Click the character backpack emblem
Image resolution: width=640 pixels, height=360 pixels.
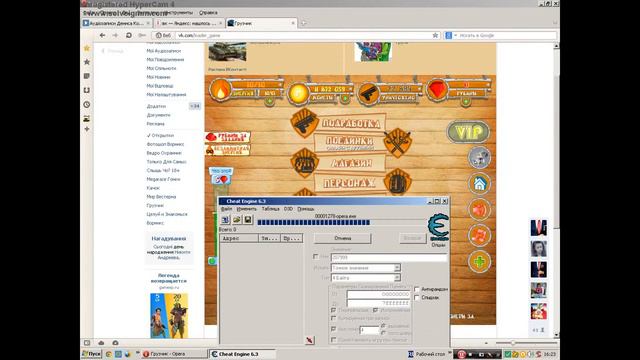[398, 182]
